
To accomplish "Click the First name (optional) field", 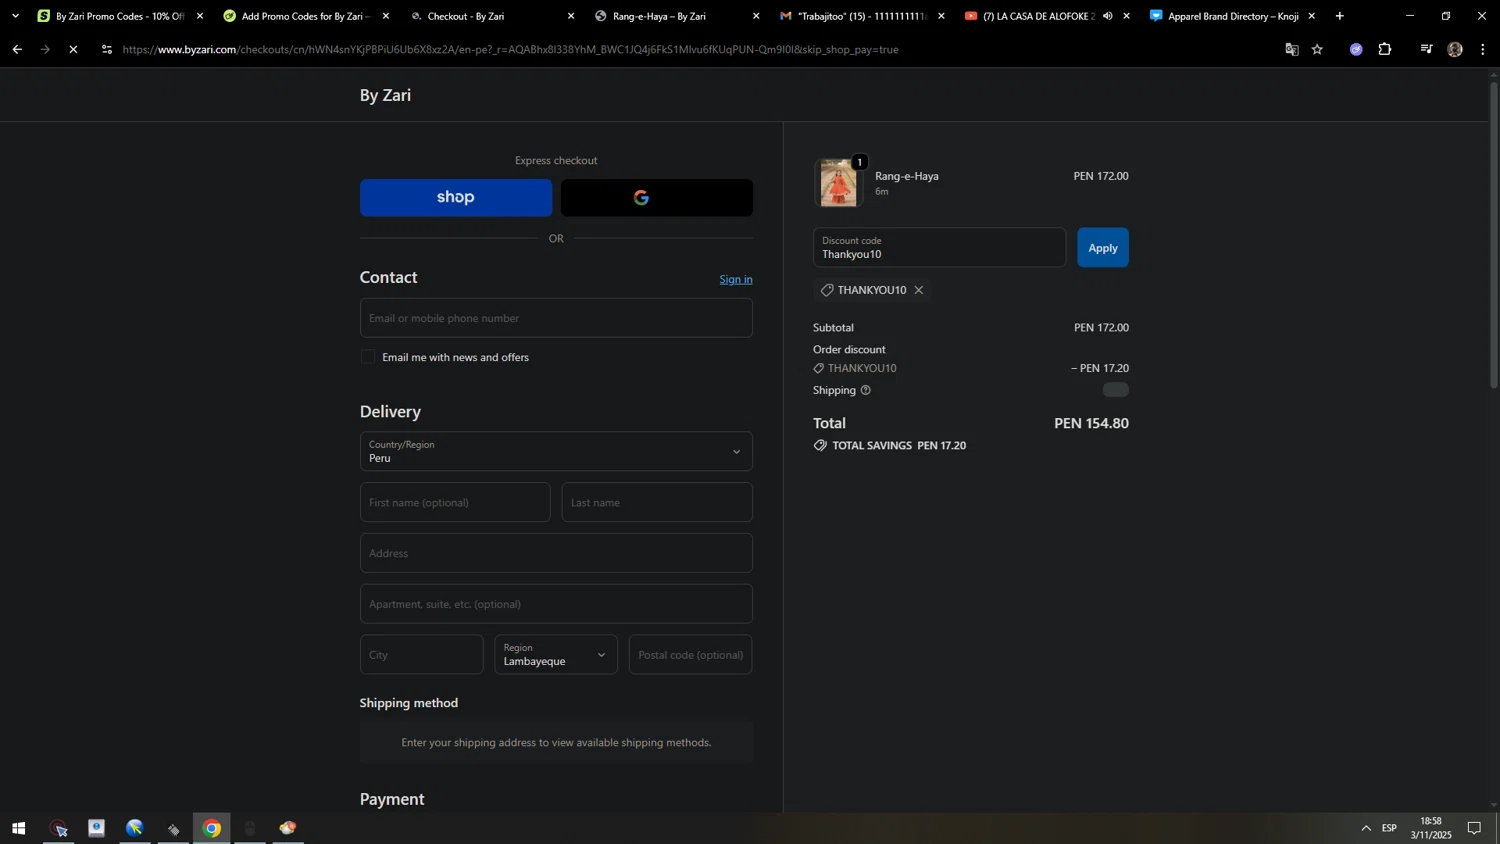I will click(455, 502).
